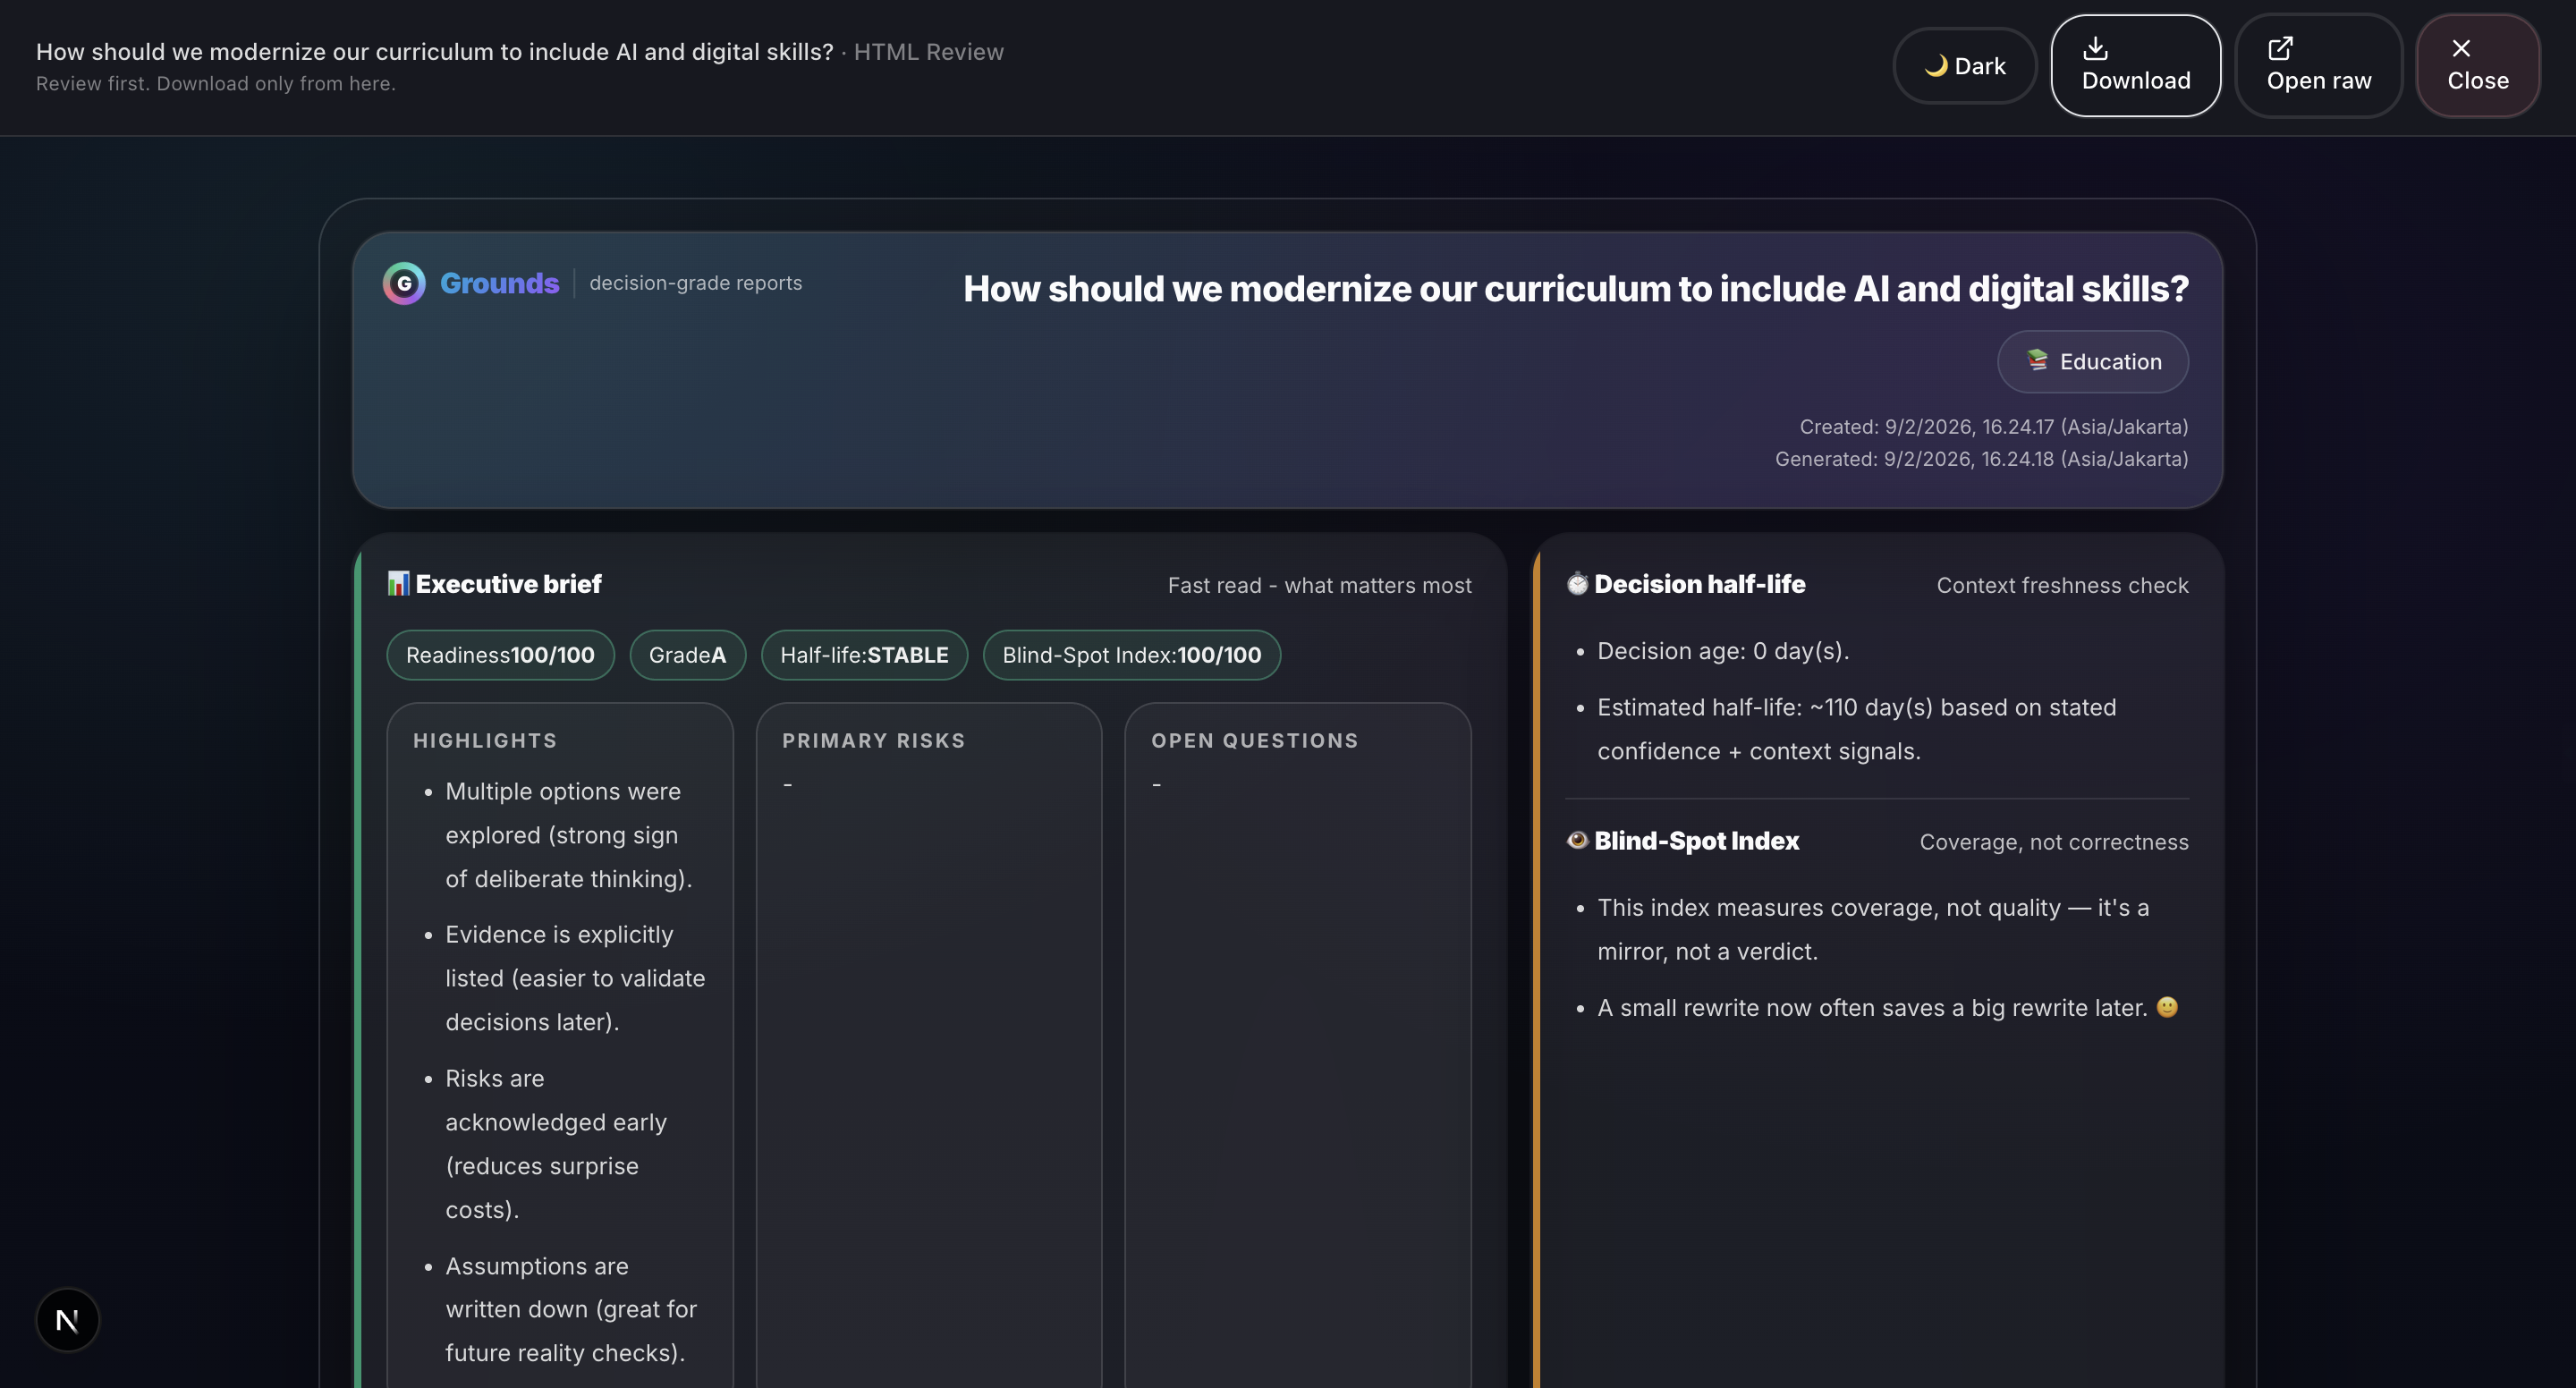The width and height of the screenshot is (2576, 1388).
Task: Click the Grounds brand name
Action: tap(499, 284)
